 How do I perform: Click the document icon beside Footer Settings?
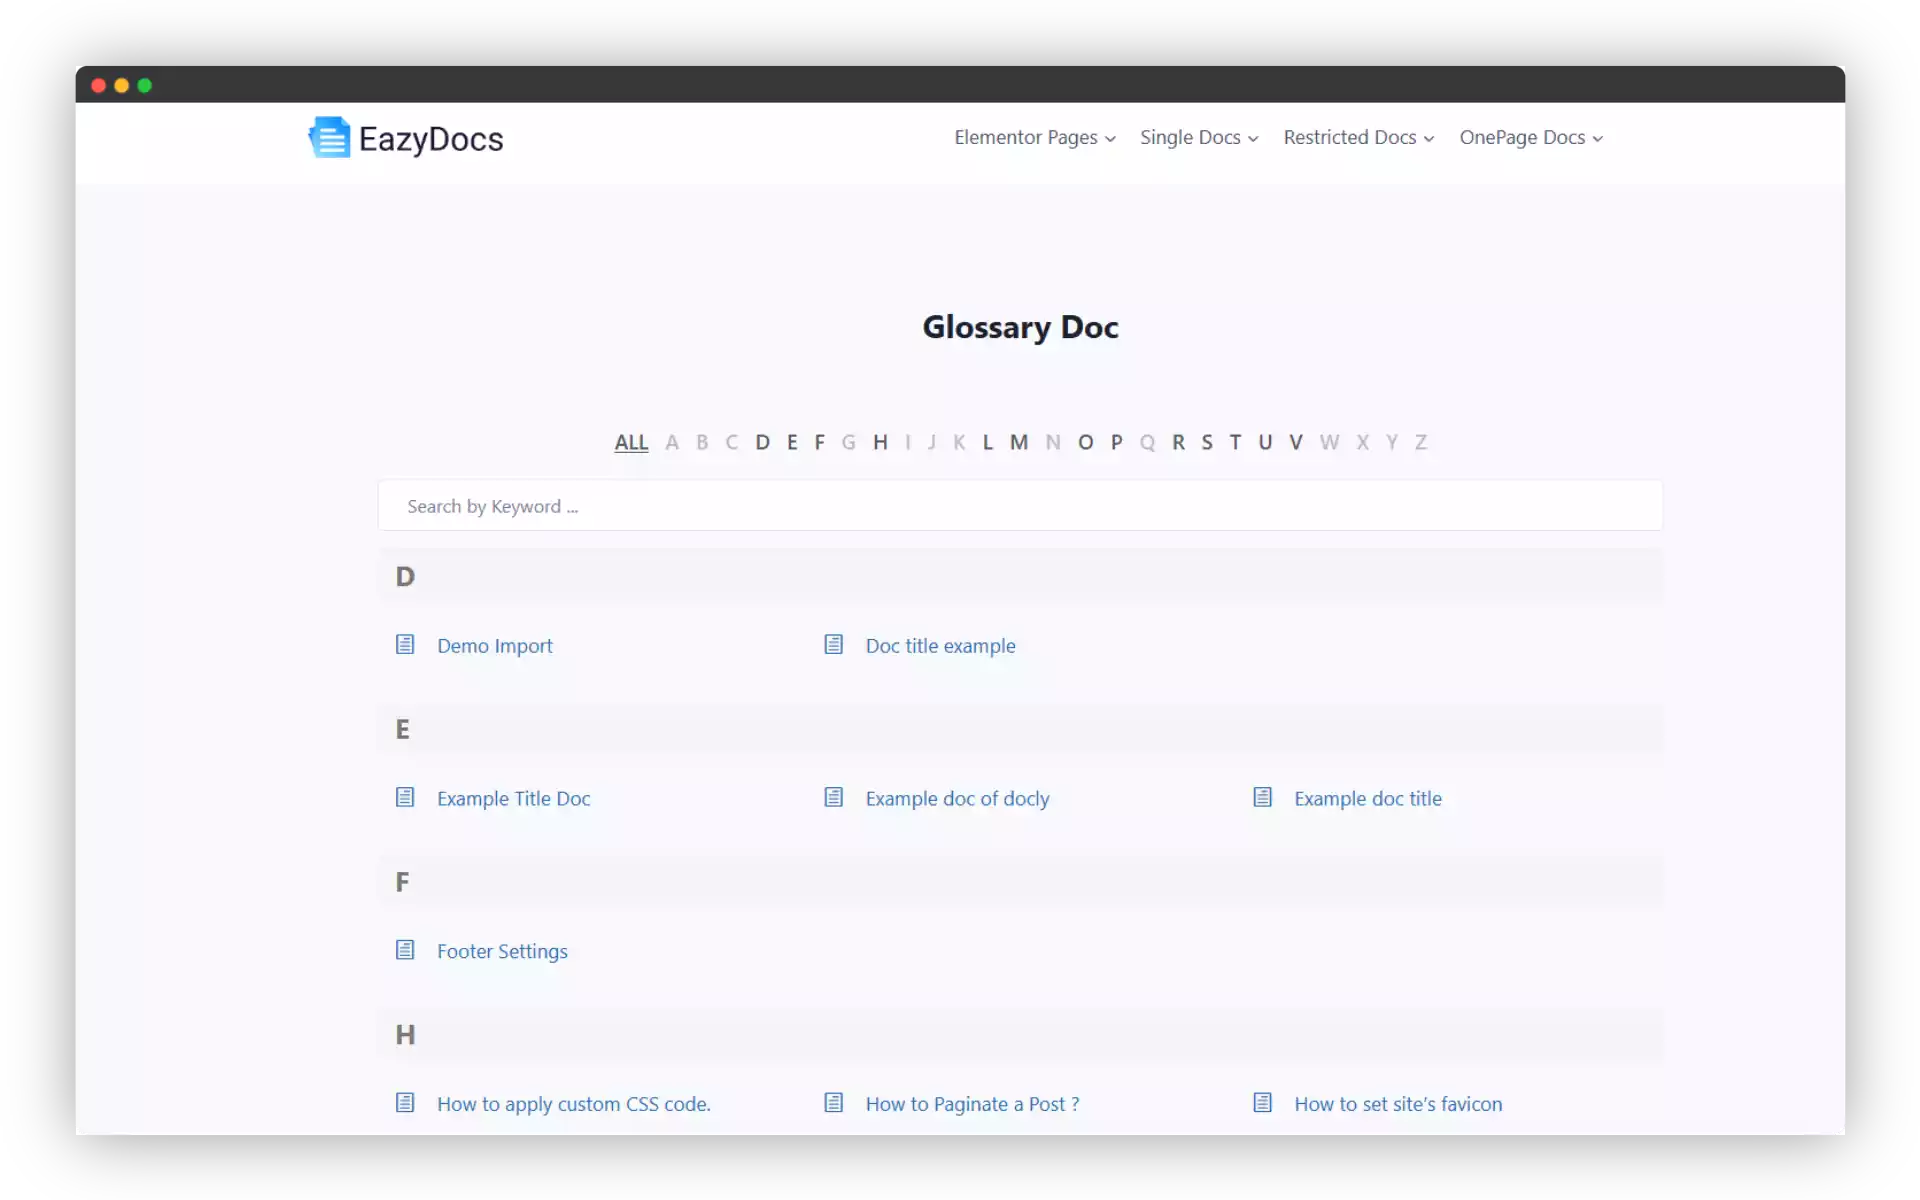point(406,950)
